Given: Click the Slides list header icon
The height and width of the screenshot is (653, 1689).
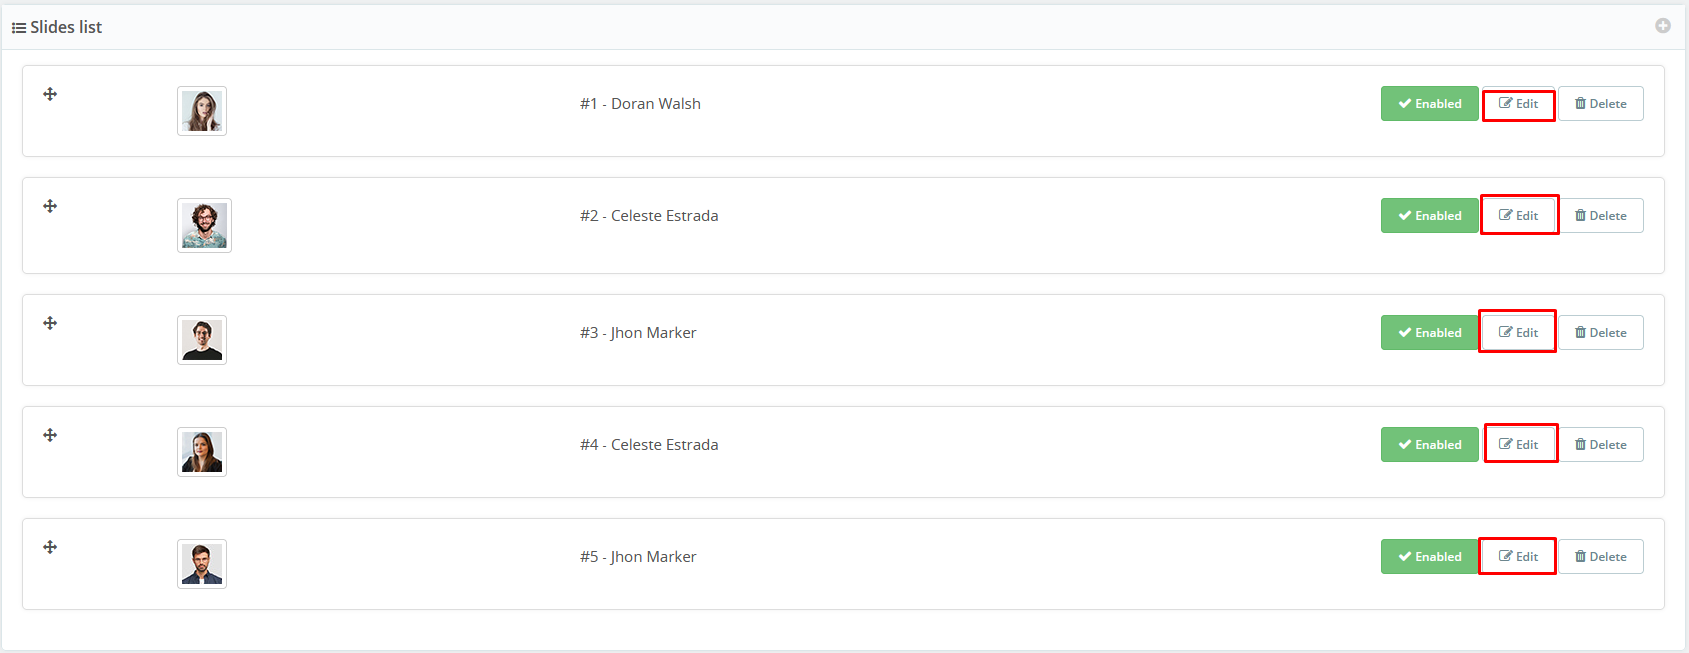Looking at the screenshot, I should (x=18, y=28).
